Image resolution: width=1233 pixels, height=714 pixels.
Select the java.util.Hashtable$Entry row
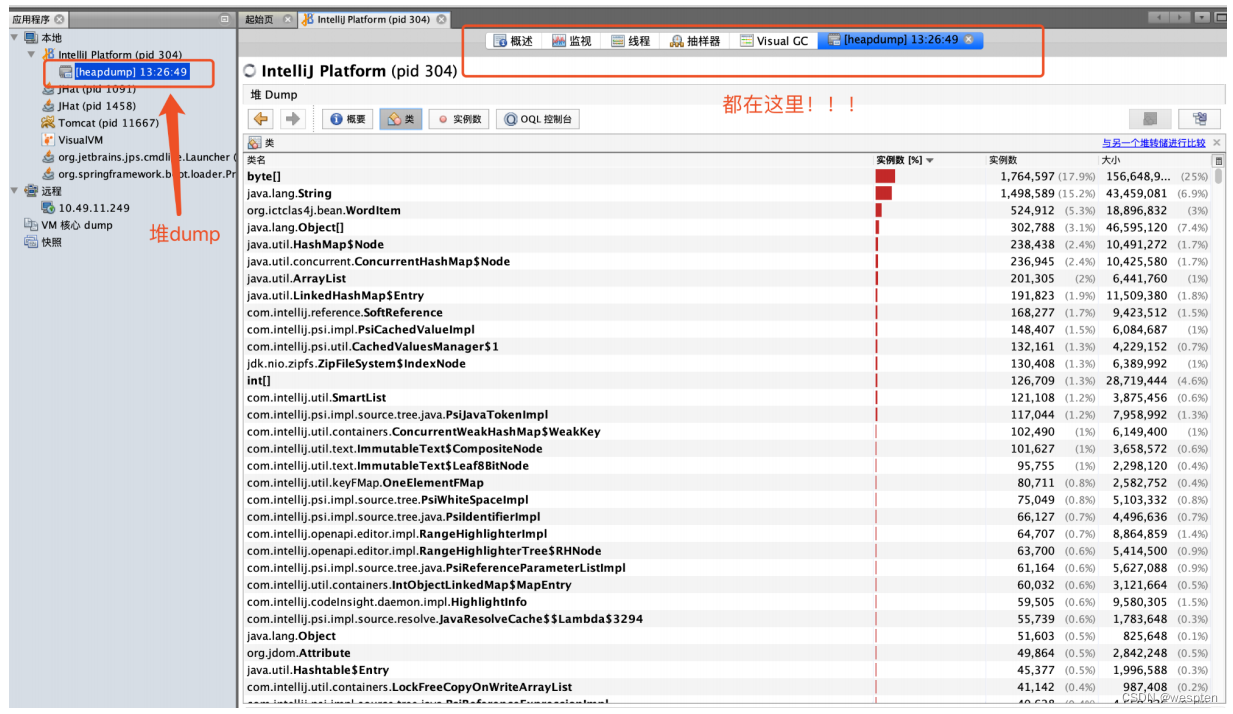click(x=728, y=670)
